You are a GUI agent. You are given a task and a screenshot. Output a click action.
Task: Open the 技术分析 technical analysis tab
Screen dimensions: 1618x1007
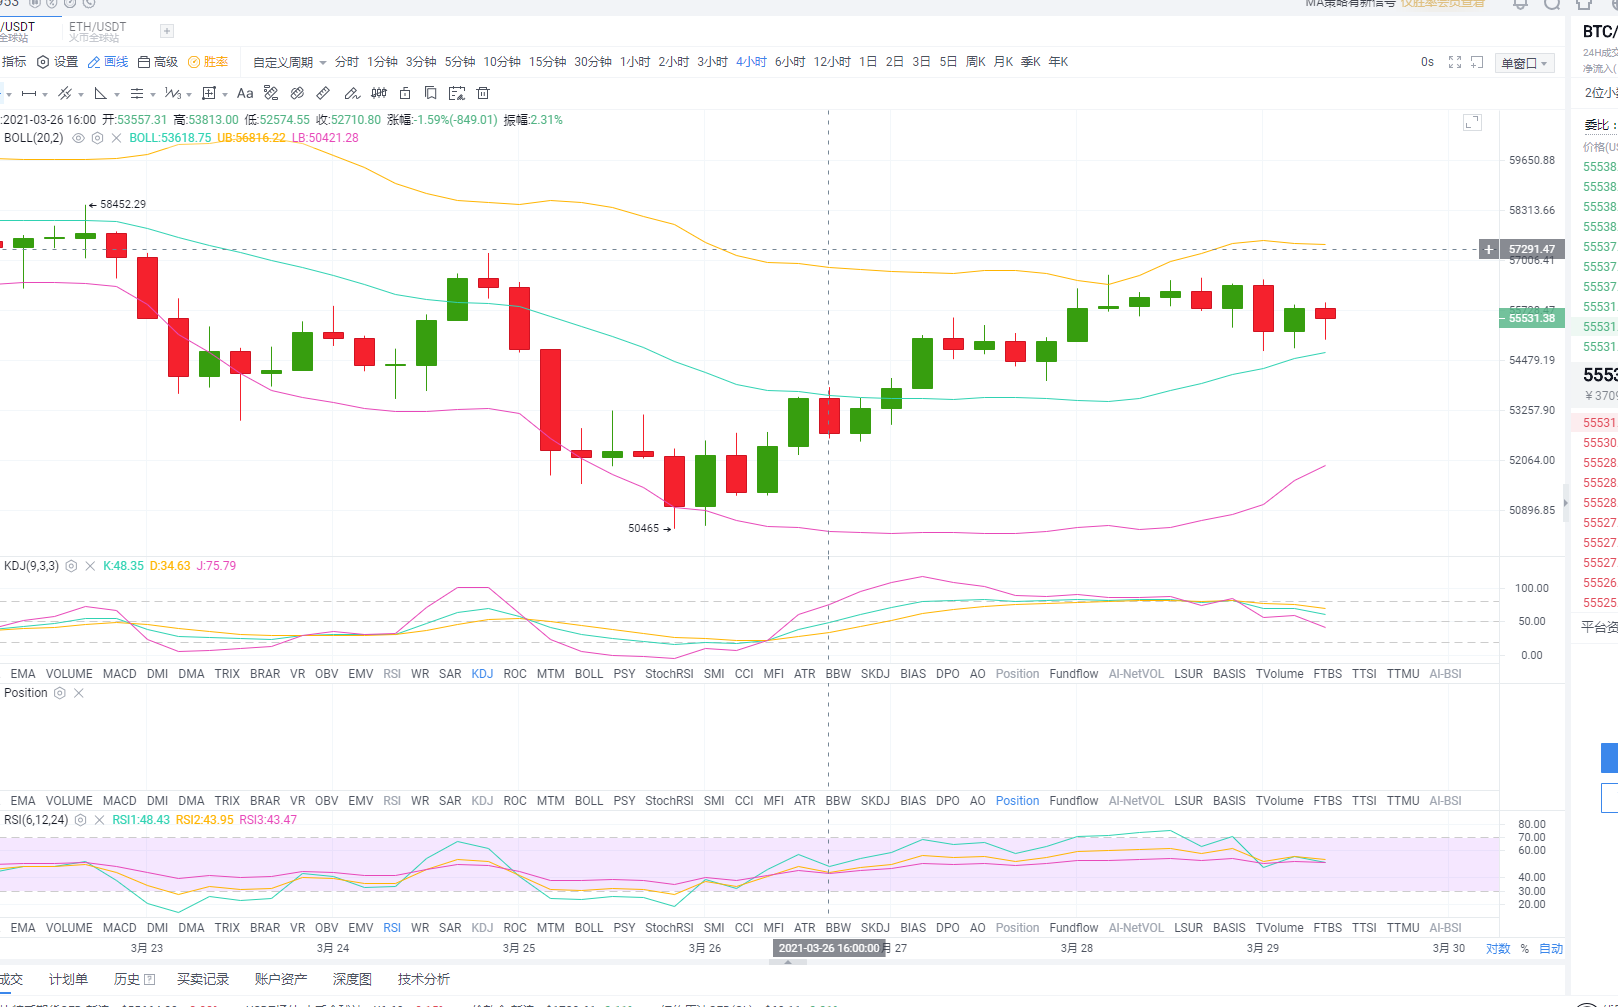424,979
